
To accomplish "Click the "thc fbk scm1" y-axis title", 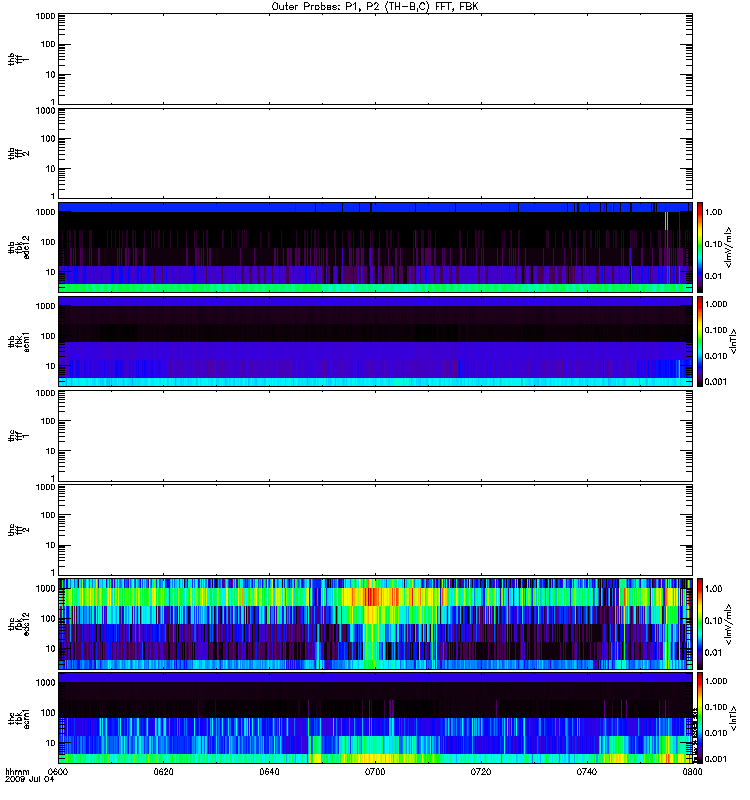I will (18, 718).
